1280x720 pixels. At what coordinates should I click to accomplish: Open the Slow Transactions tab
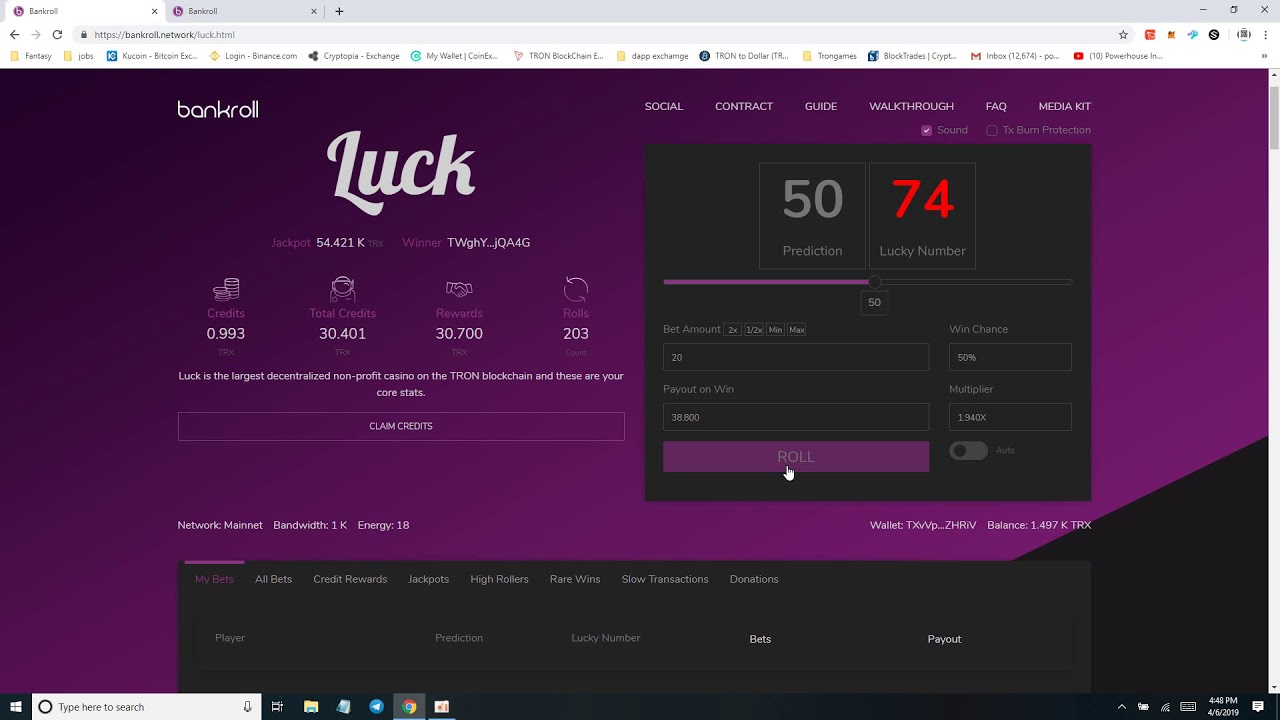(x=665, y=579)
